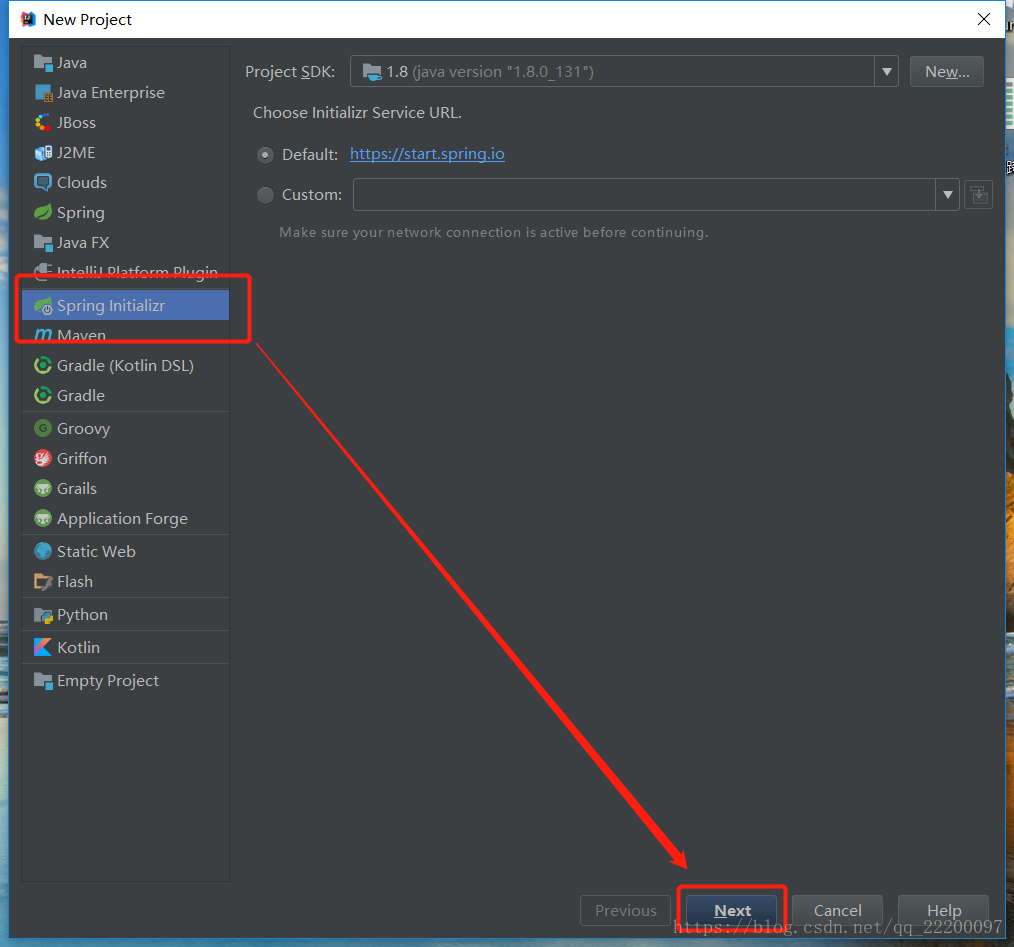Click the Static Web globe icon
This screenshot has height=947, width=1014.
pos(43,551)
